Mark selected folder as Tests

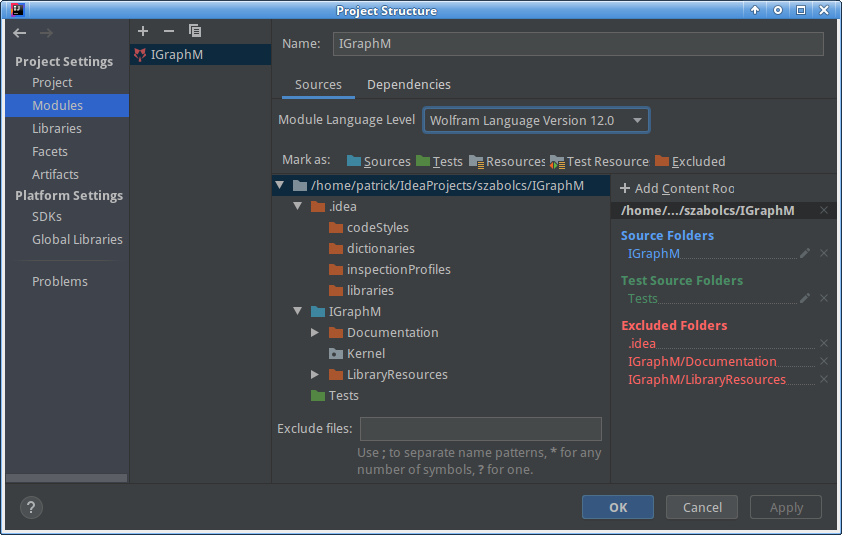coord(439,161)
